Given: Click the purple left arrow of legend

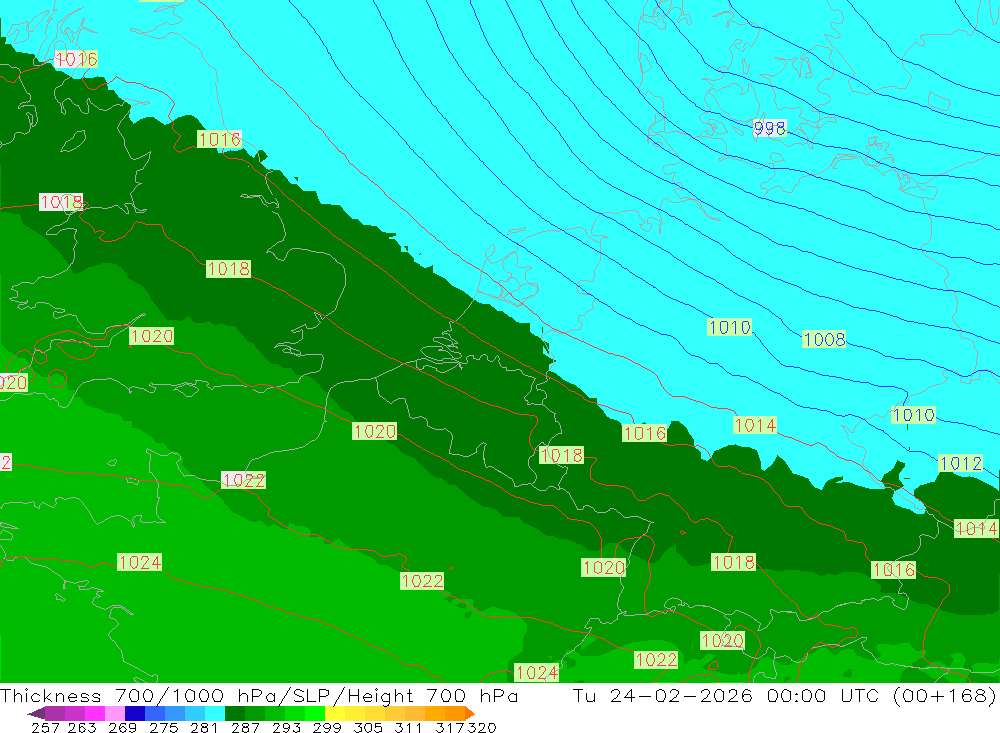Looking at the screenshot, I should pos(36,713).
